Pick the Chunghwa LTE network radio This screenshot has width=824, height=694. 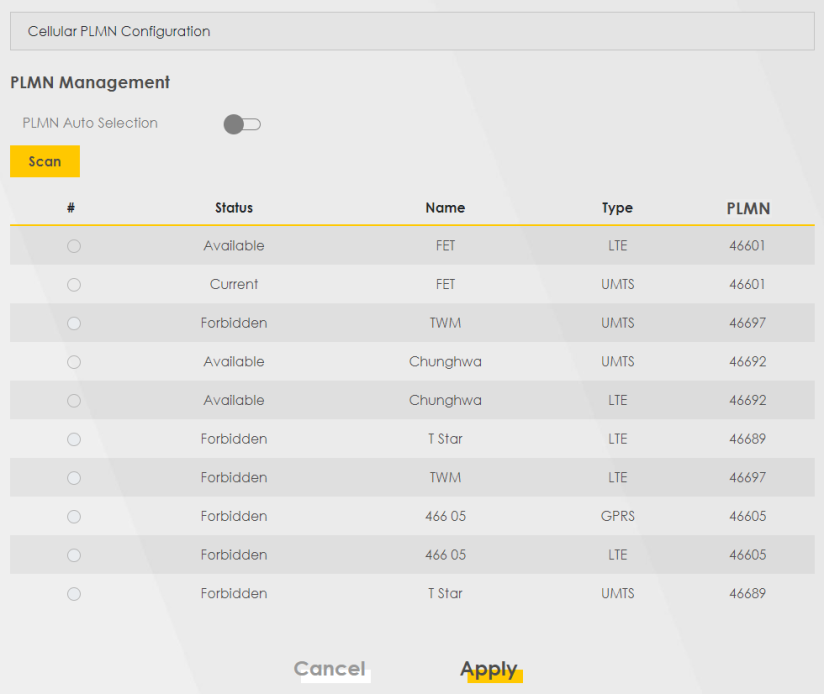(x=74, y=401)
